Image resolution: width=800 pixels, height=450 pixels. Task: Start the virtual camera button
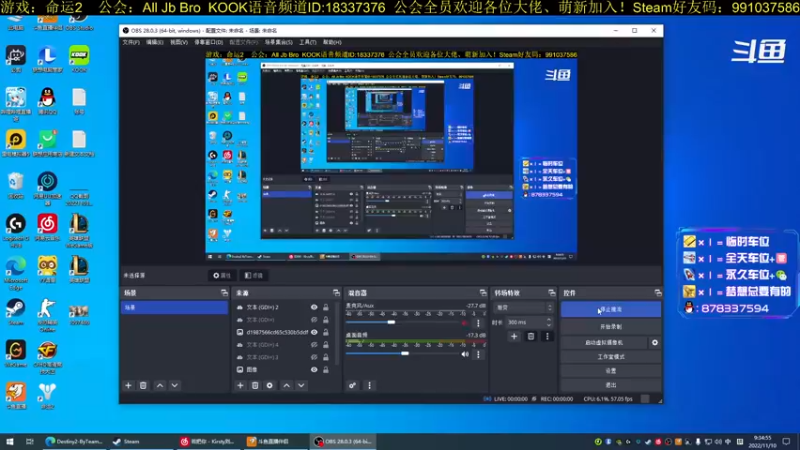click(x=604, y=342)
